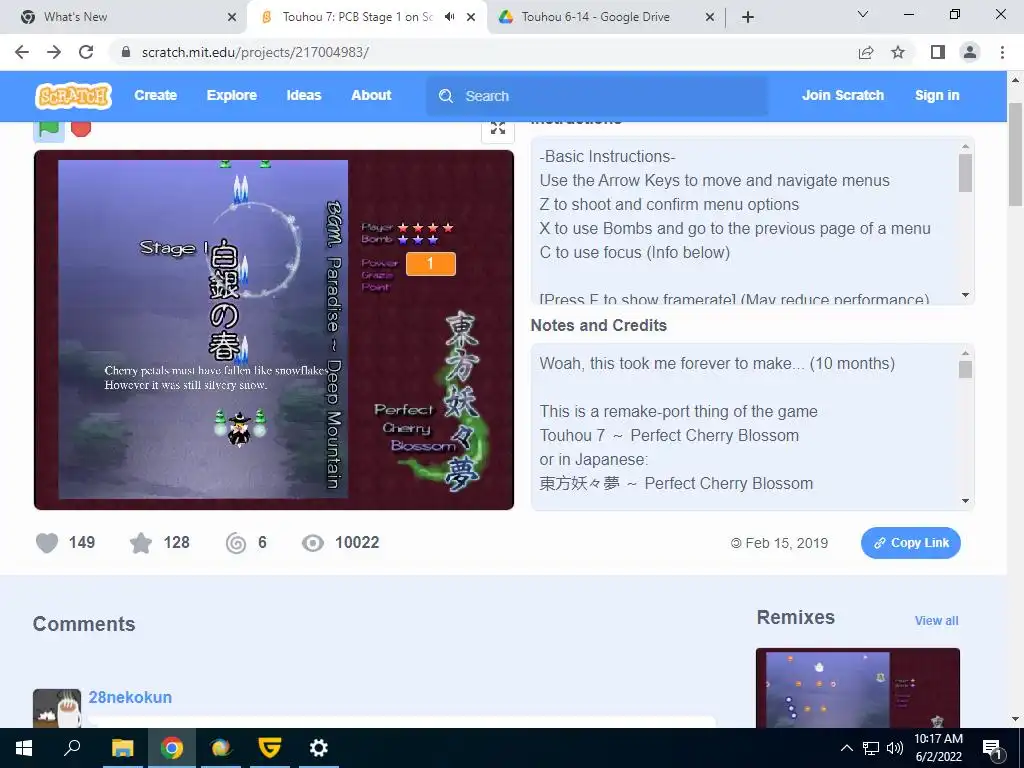This screenshot has height=768, width=1024.
Task: Open Settings gear in taskbar
Action: pyautogui.click(x=319, y=748)
